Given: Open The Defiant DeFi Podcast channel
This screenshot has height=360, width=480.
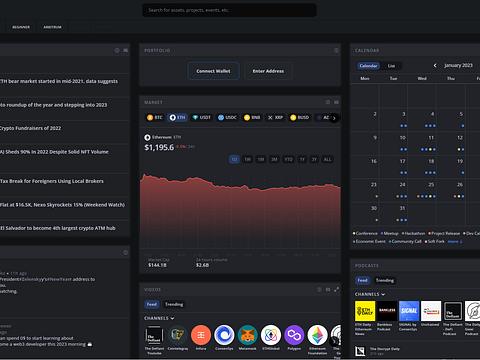Looking at the screenshot, I should click(x=453, y=318).
